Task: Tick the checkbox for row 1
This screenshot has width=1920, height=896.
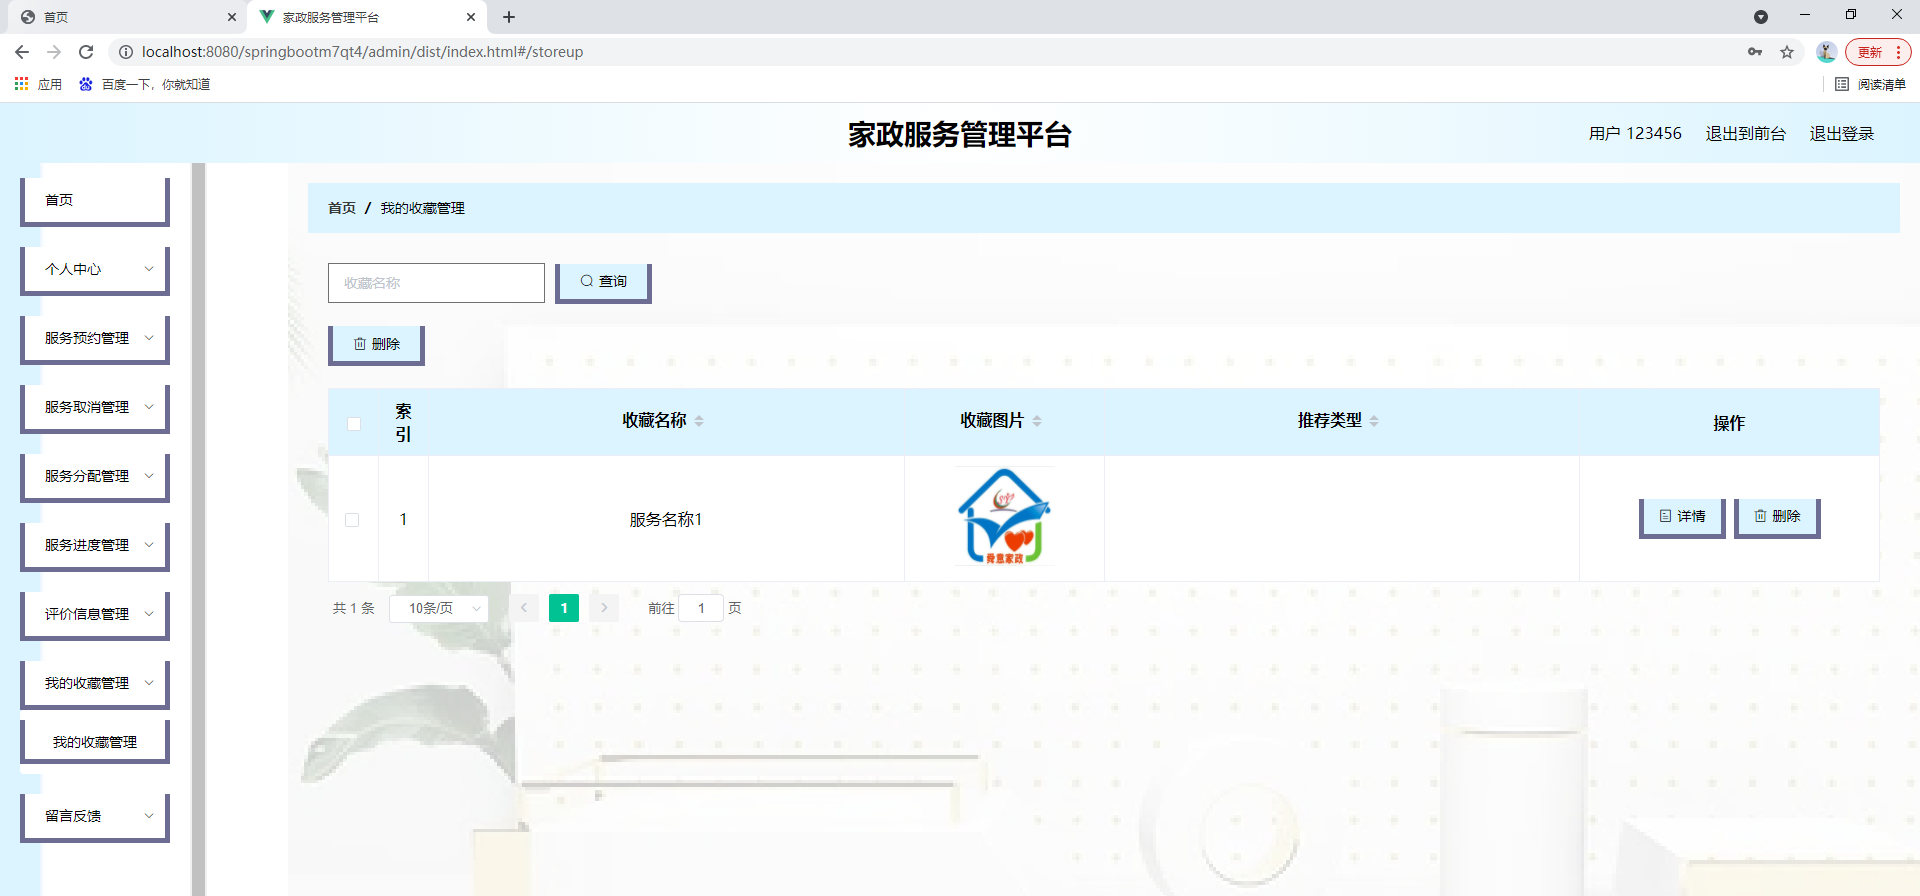Action: (352, 519)
